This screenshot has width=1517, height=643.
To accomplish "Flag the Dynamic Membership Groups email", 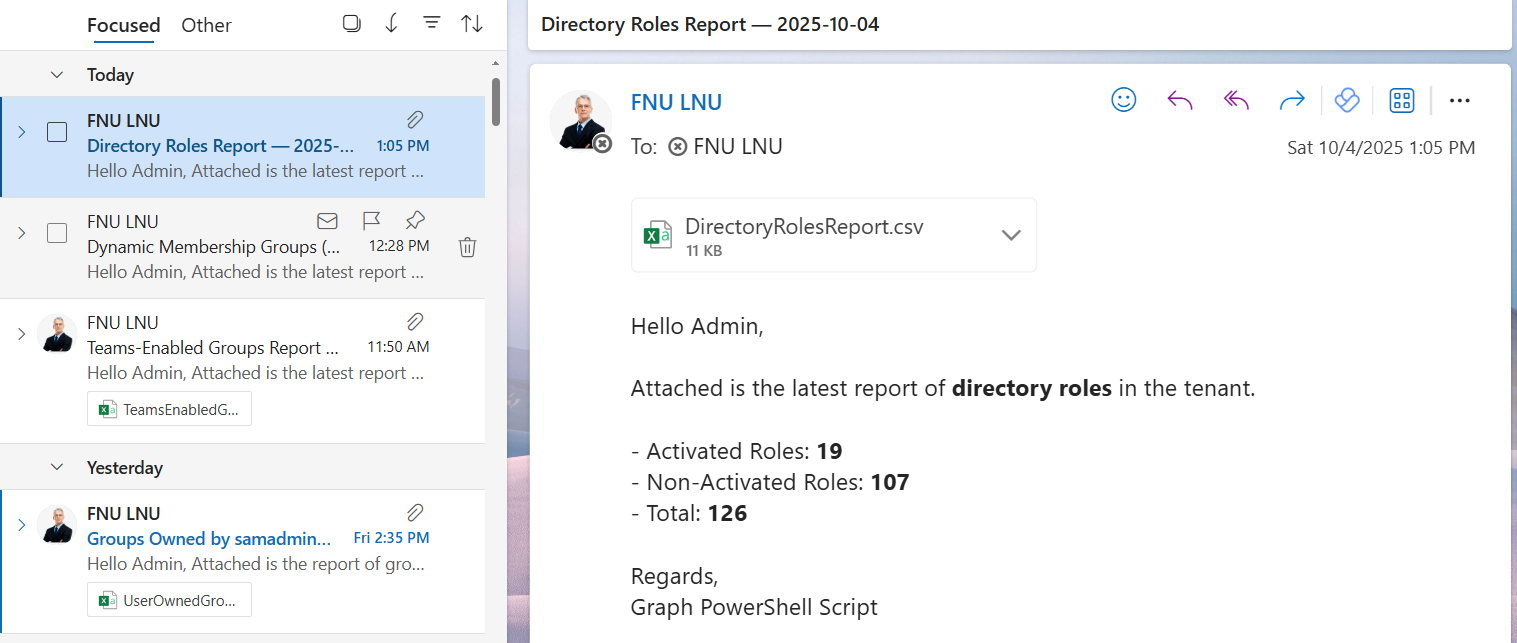I will 371,220.
